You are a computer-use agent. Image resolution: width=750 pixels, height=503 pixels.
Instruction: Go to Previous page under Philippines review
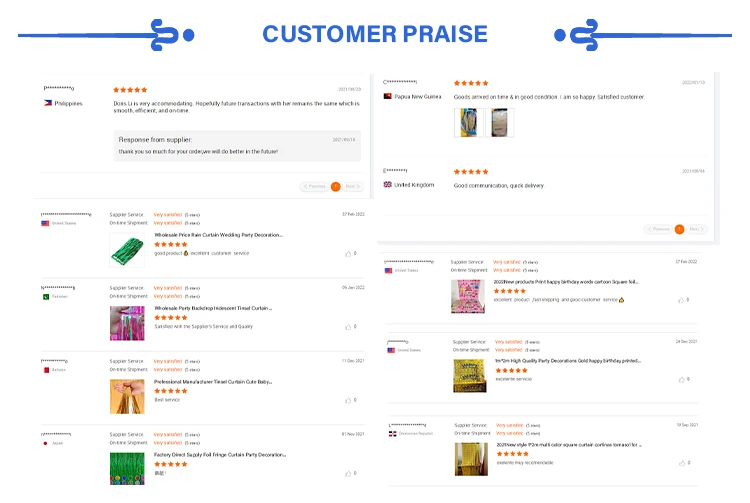coord(315,186)
